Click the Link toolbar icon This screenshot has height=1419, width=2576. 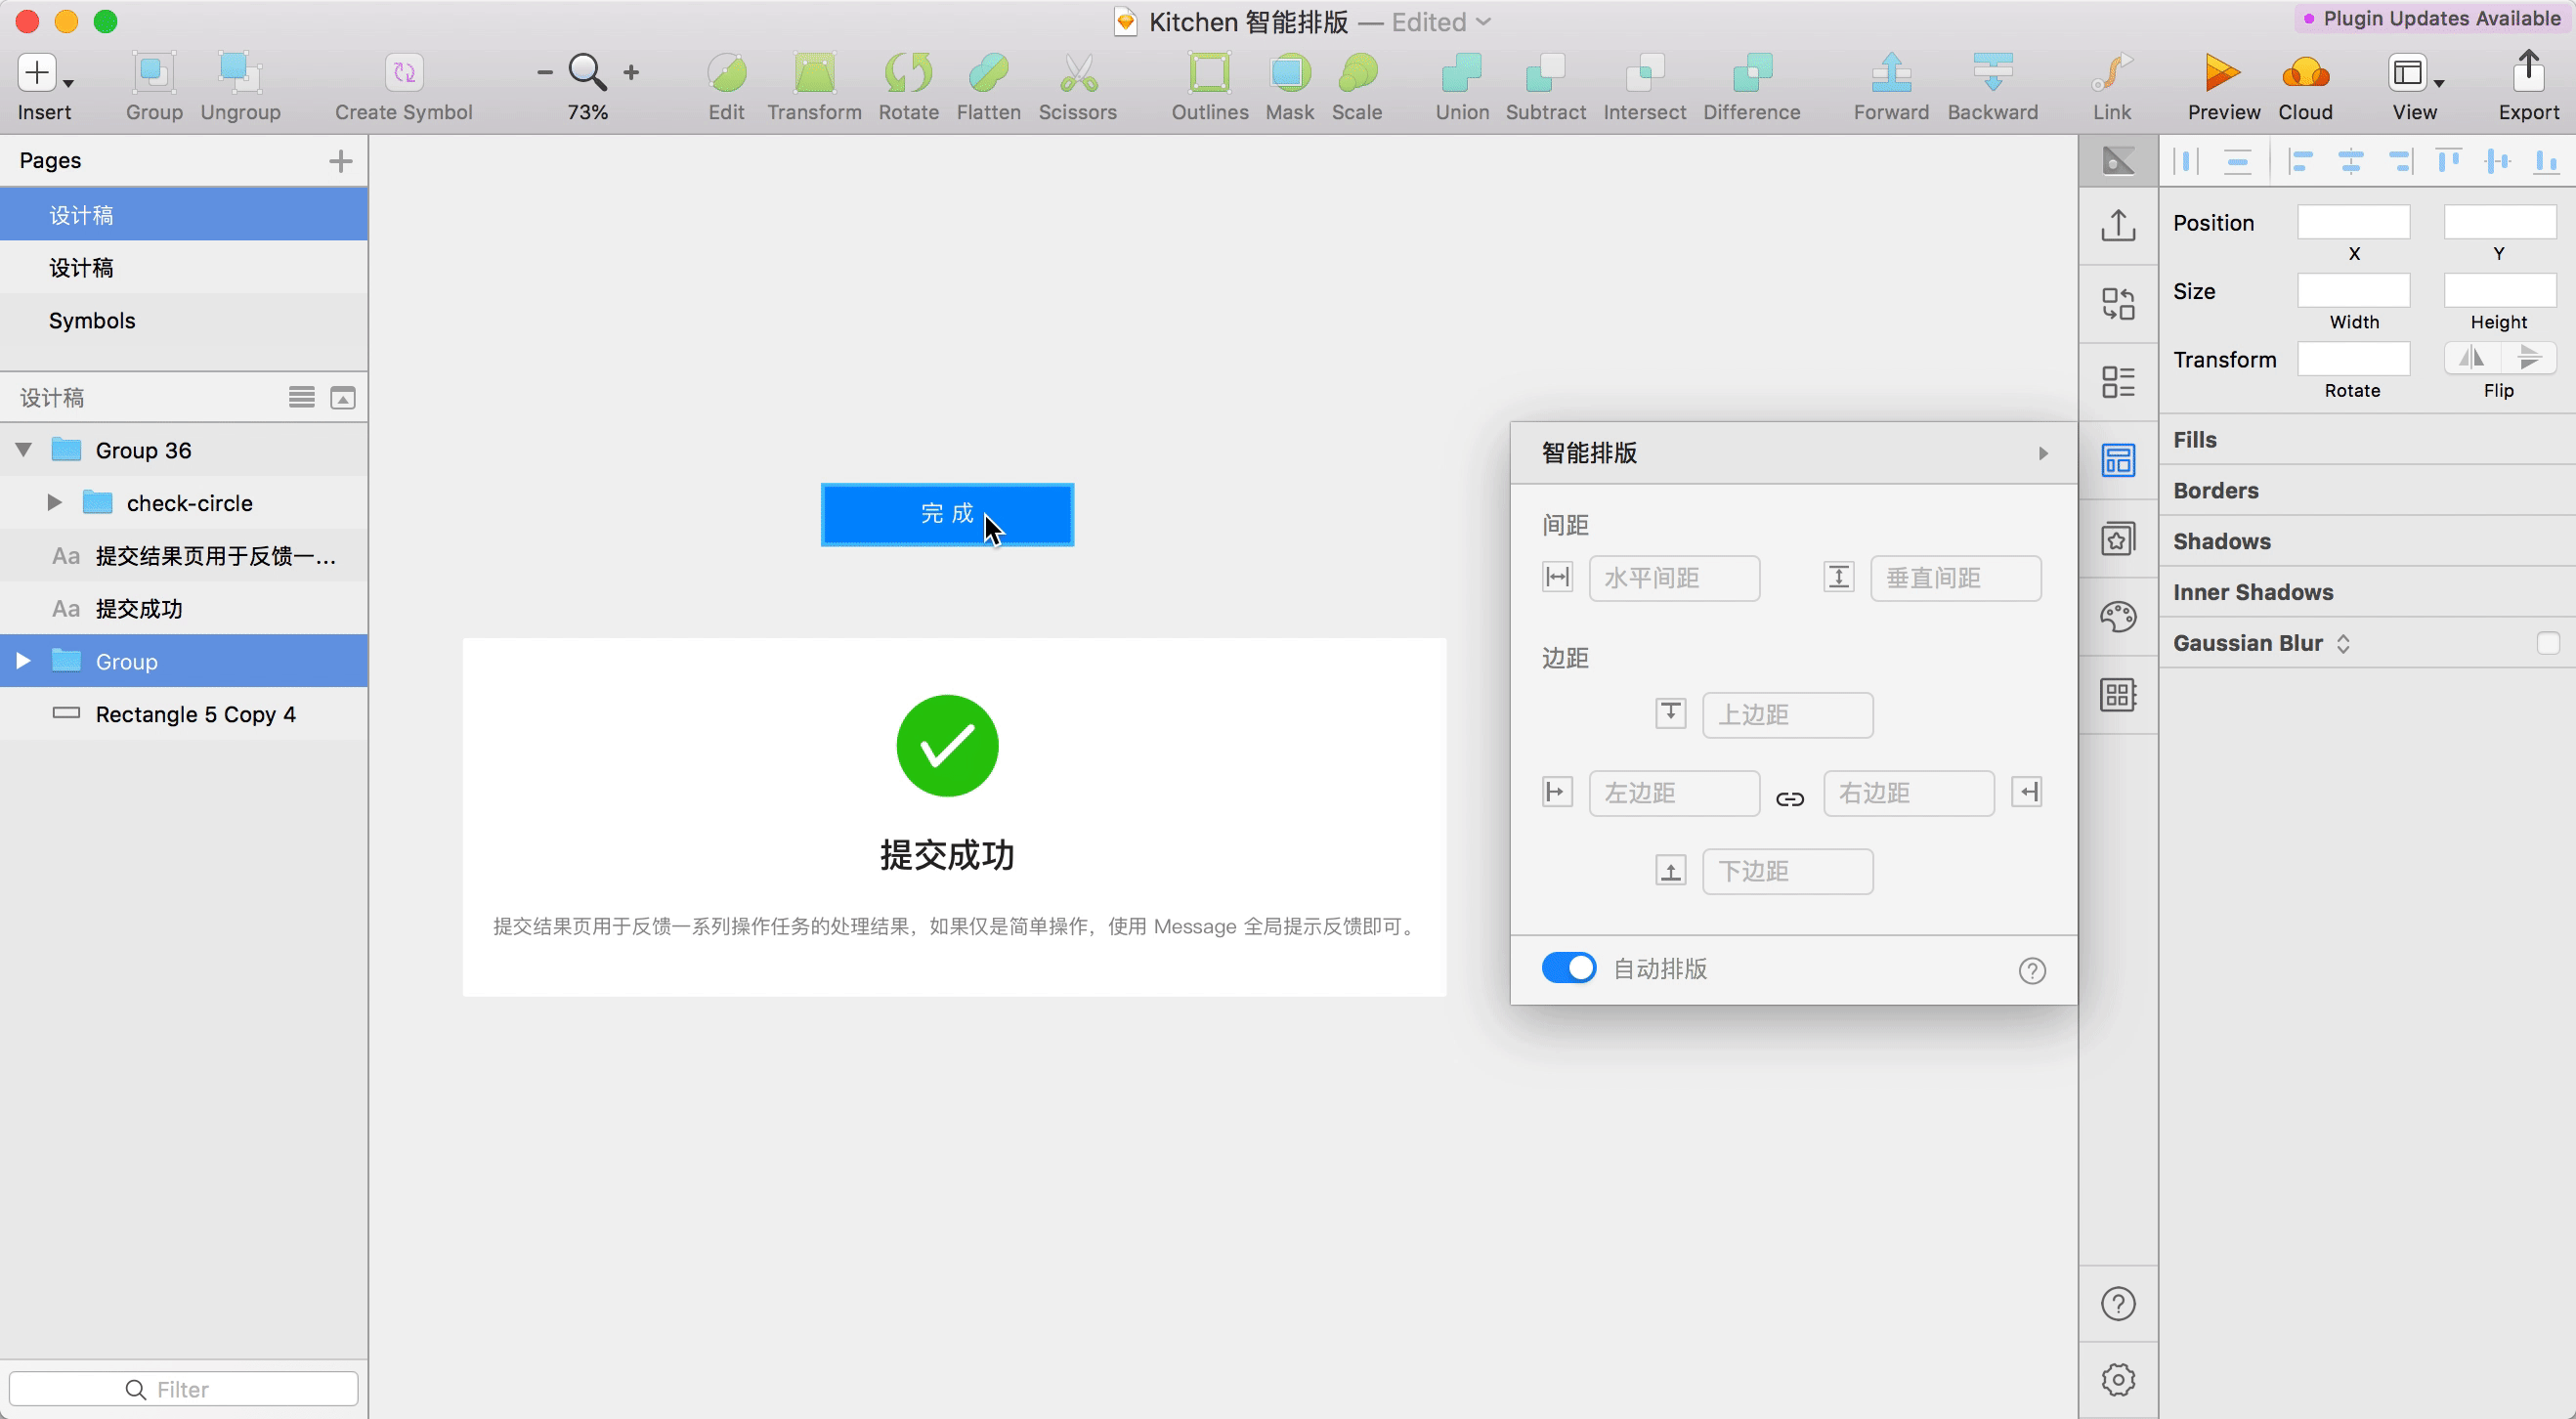[x=2112, y=73]
